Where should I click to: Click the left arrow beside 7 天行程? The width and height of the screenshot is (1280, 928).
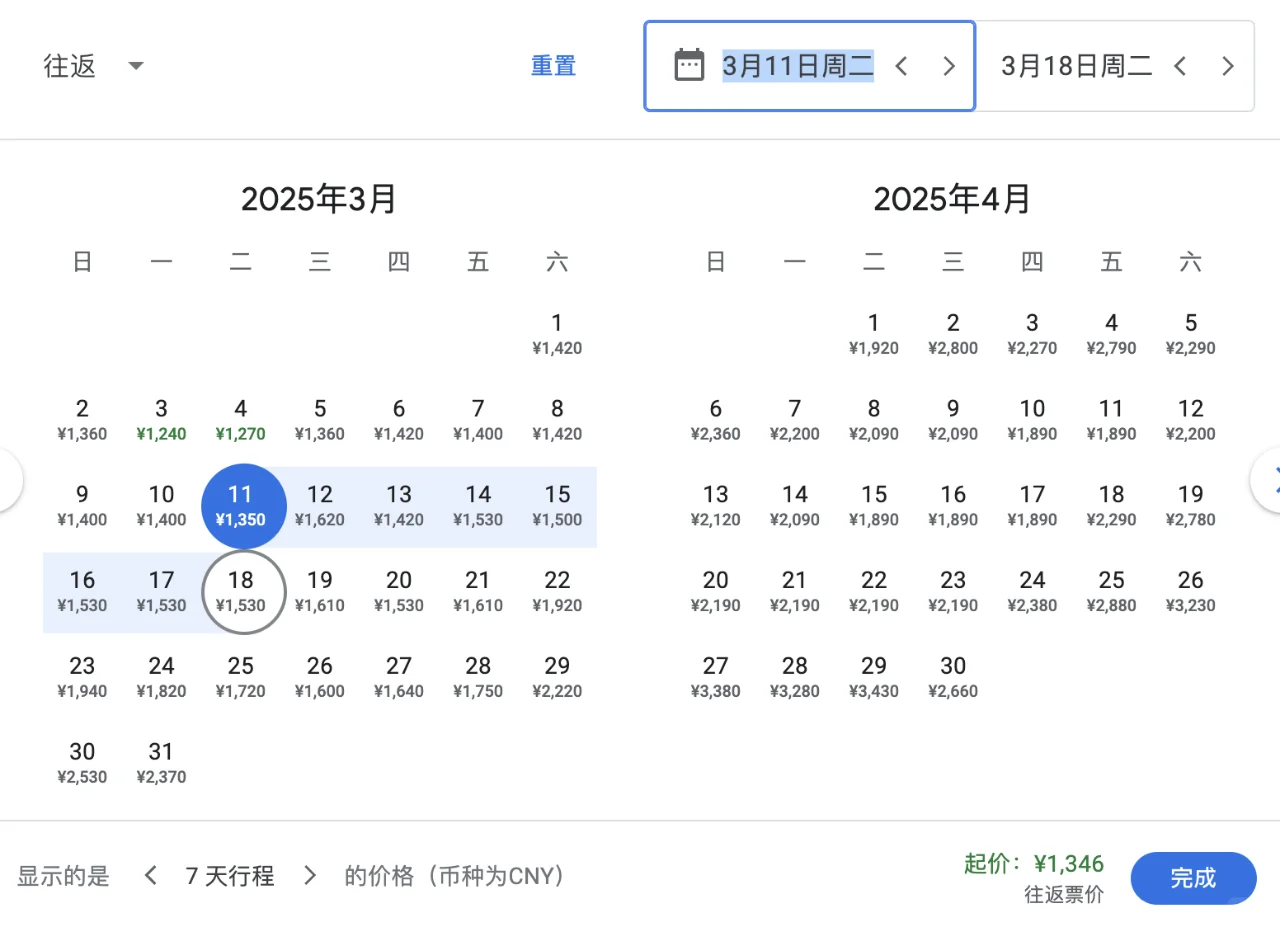(x=150, y=875)
